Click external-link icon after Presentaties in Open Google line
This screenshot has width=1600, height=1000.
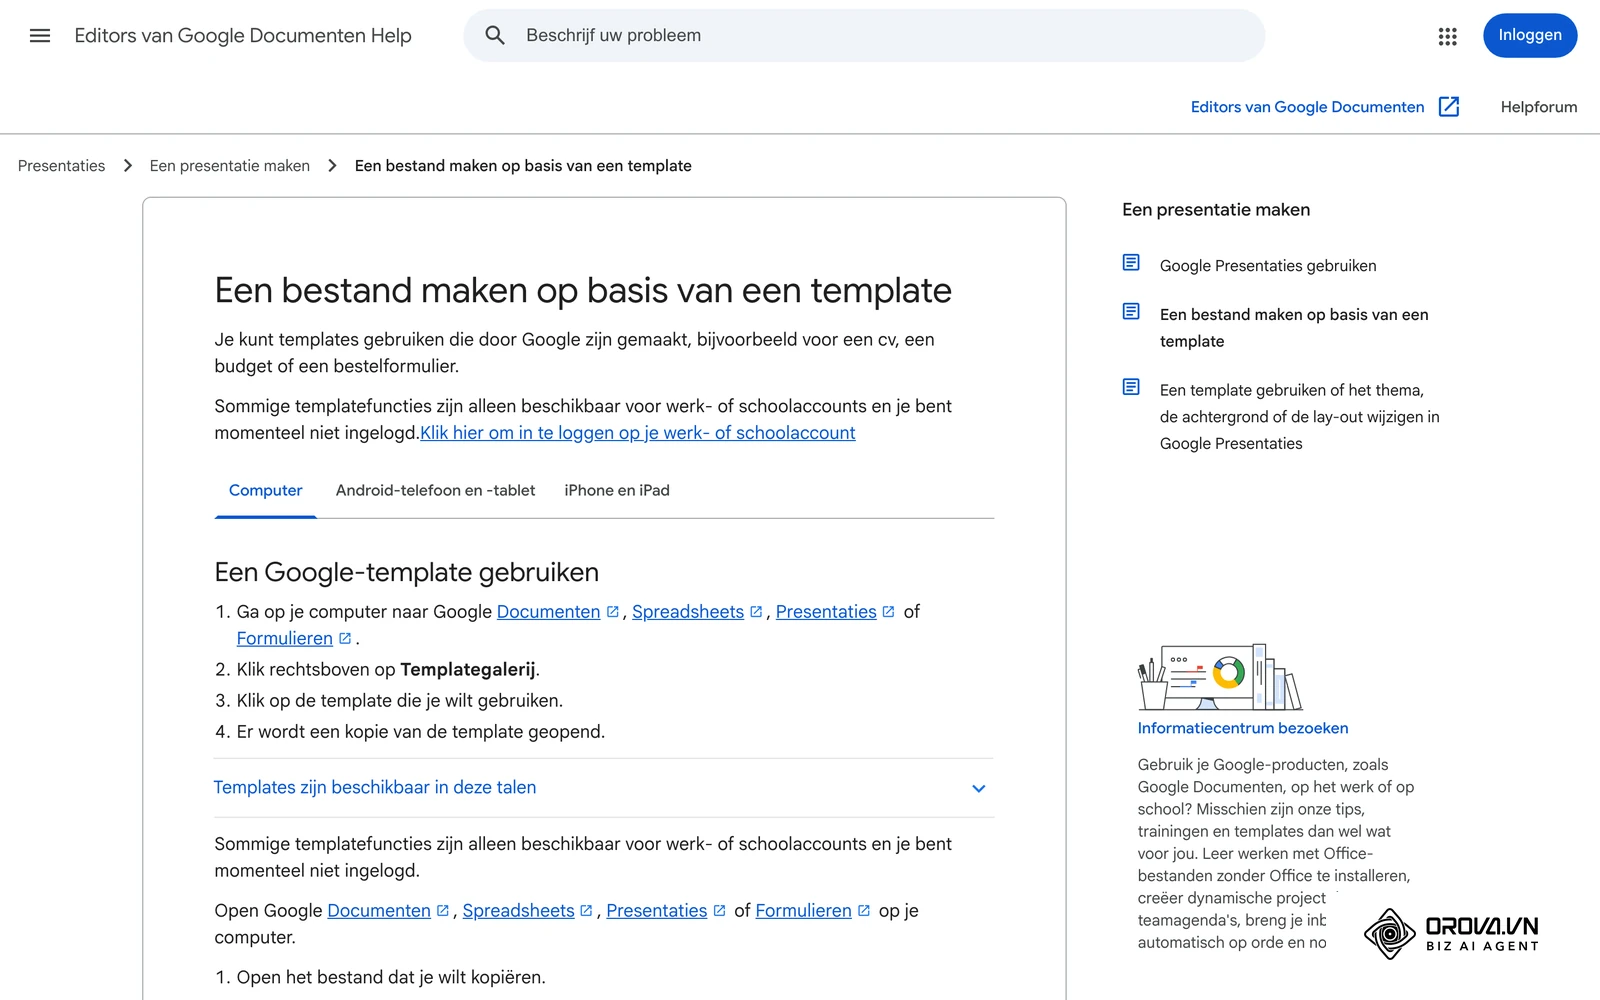click(x=719, y=911)
